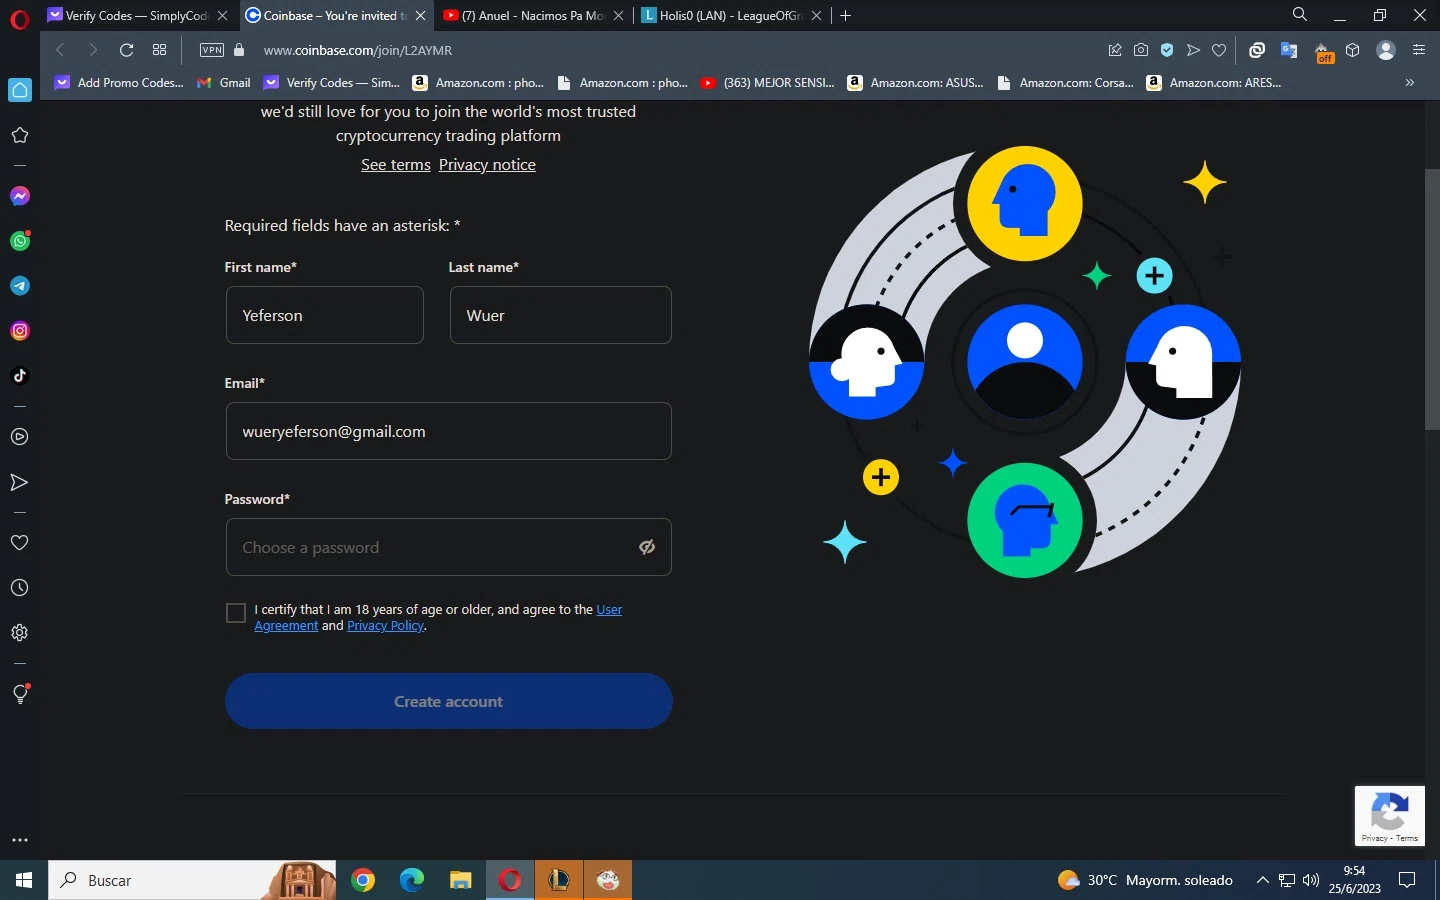Open File Explorer from the taskbar
The height and width of the screenshot is (900, 1440).
point(461,880)
